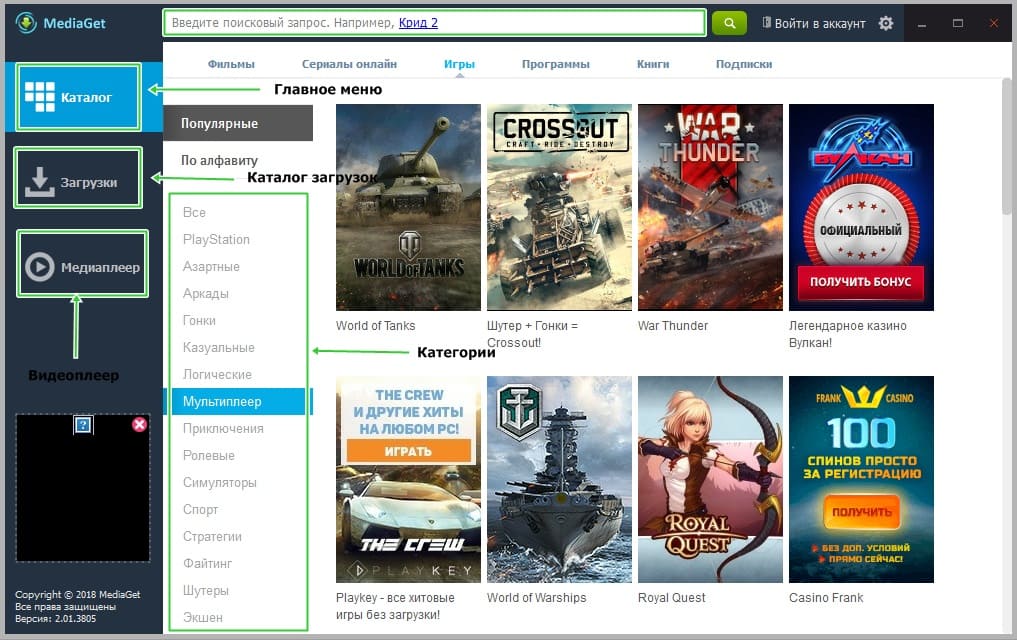Viewport: 1017px width, 640px height.
Task: Click the Легендарное казино Вулкан! caption
Action: (848, 334)
